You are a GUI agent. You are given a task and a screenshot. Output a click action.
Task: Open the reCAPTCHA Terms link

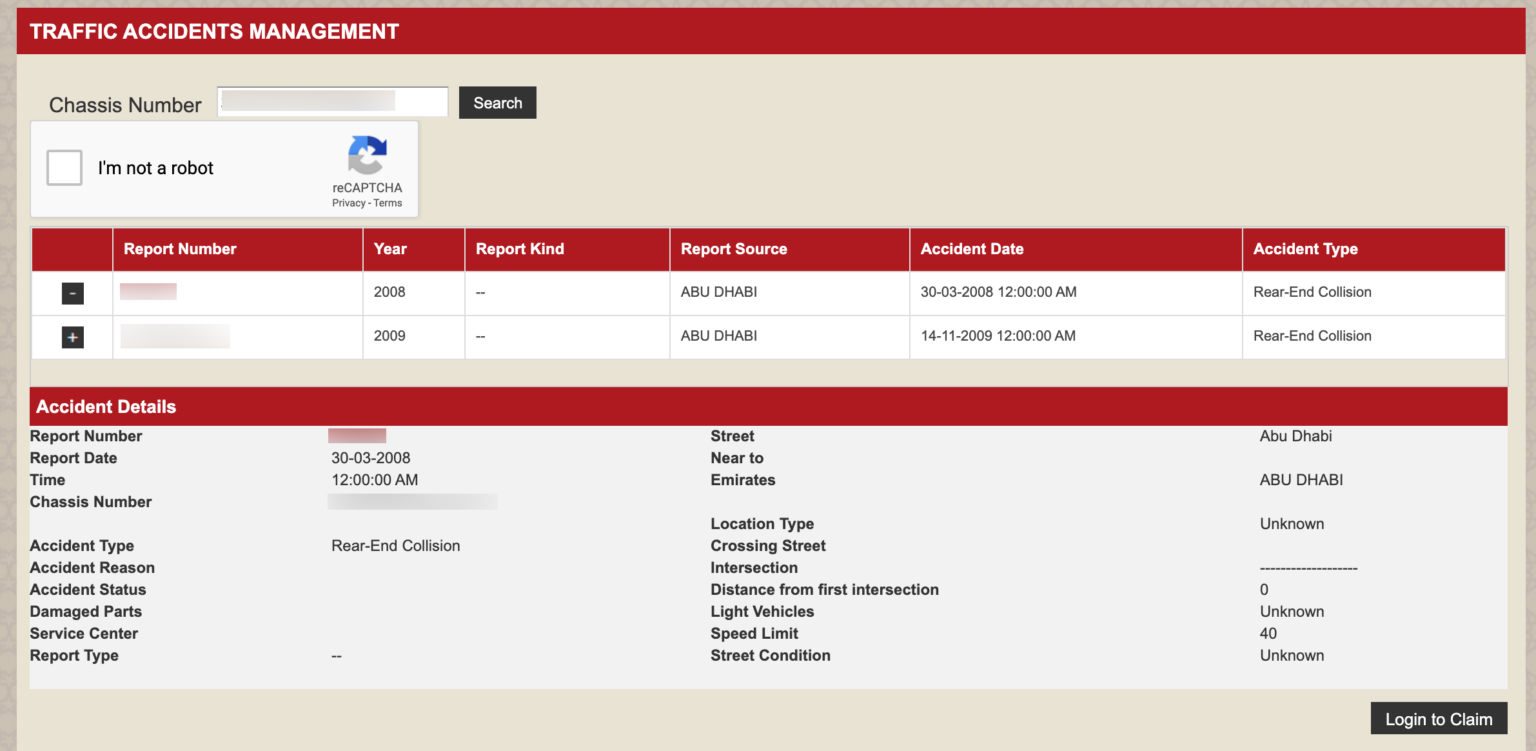point(388,202)
